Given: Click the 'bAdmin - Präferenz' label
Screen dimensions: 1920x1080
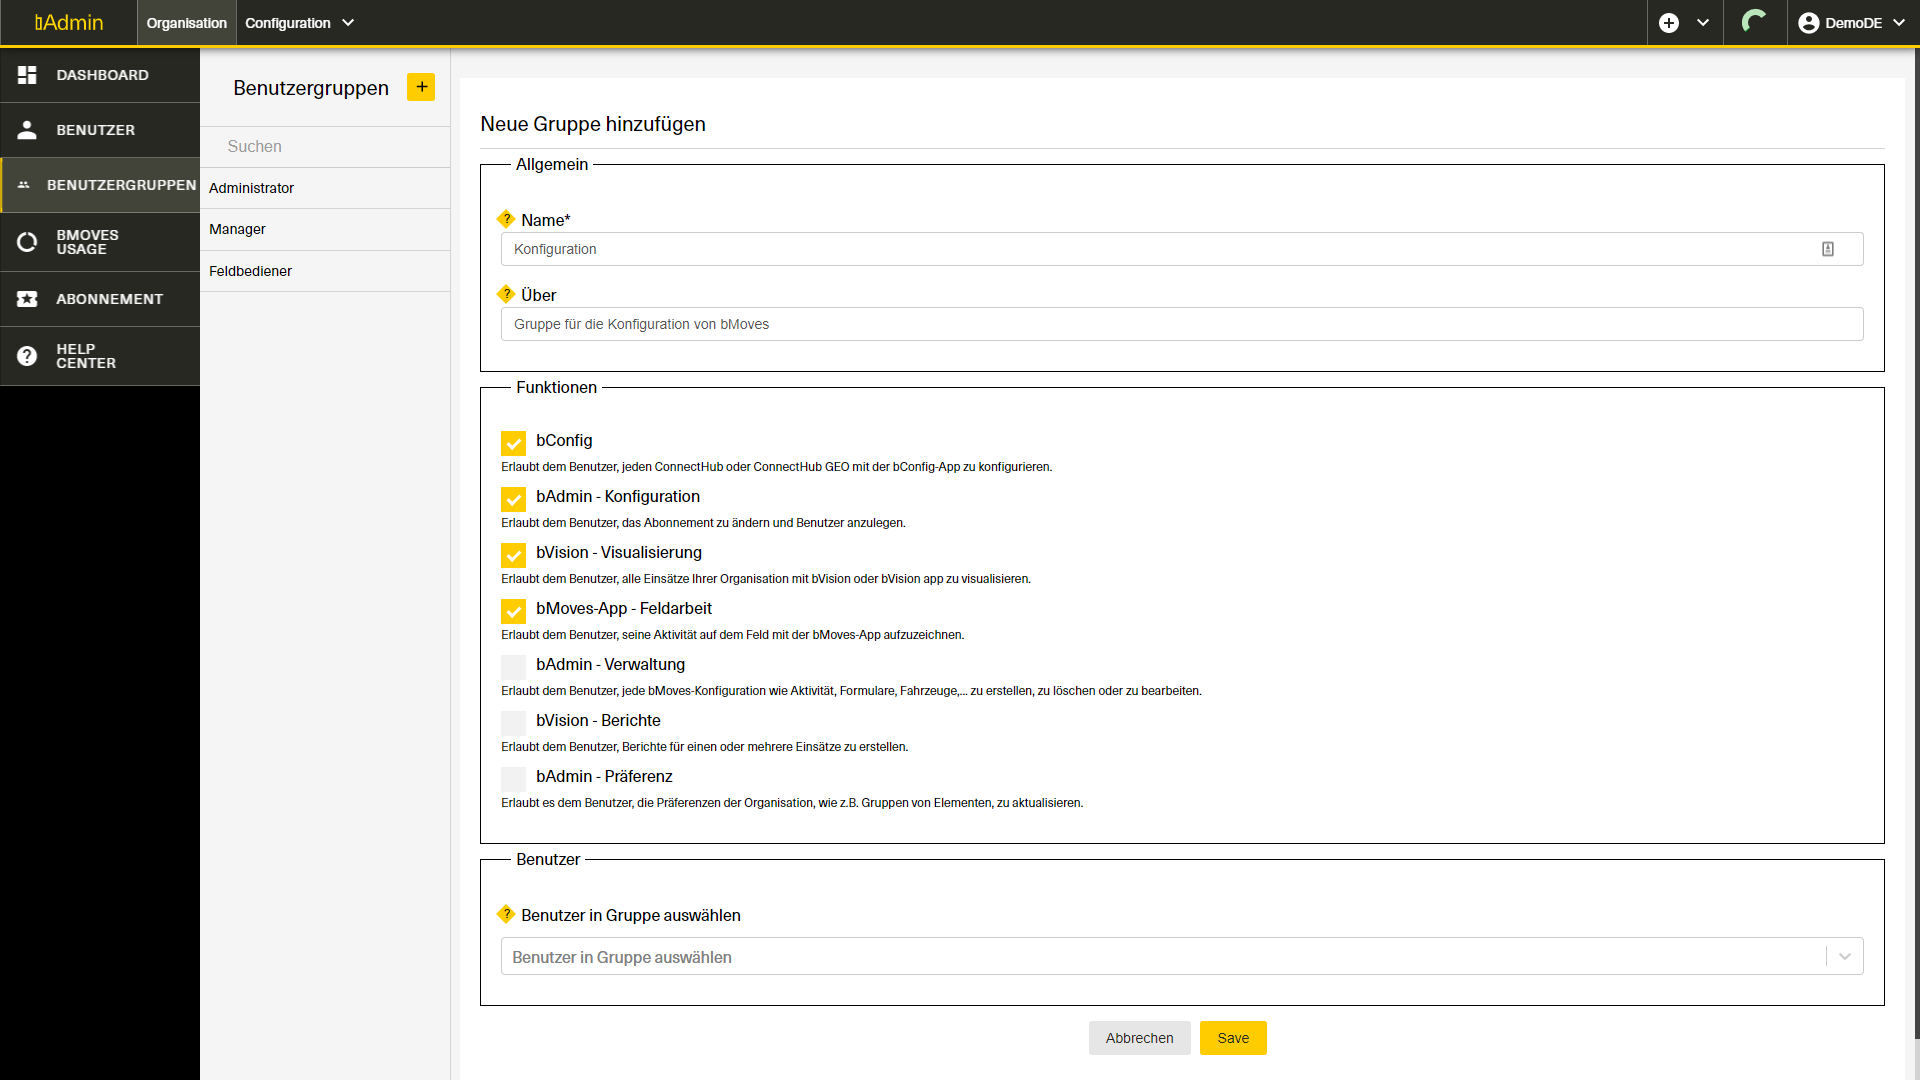Looking at the screenshot, I should pyautogui.click(x=604, y=776).
